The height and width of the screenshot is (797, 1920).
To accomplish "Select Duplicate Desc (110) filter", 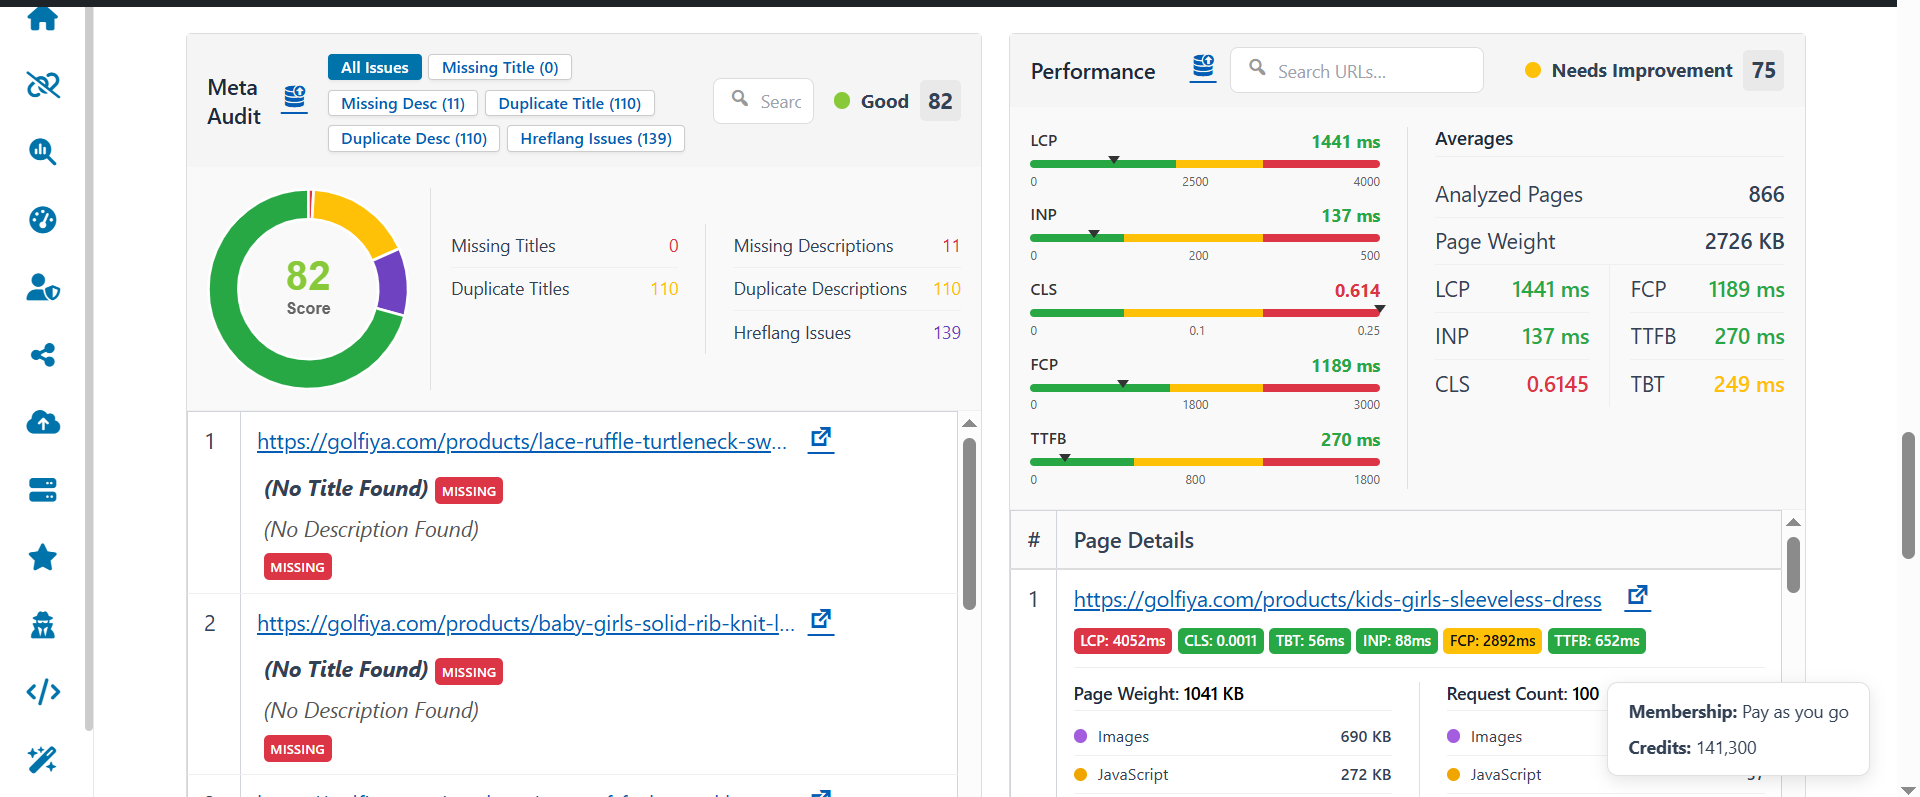I will pos(413,138).
